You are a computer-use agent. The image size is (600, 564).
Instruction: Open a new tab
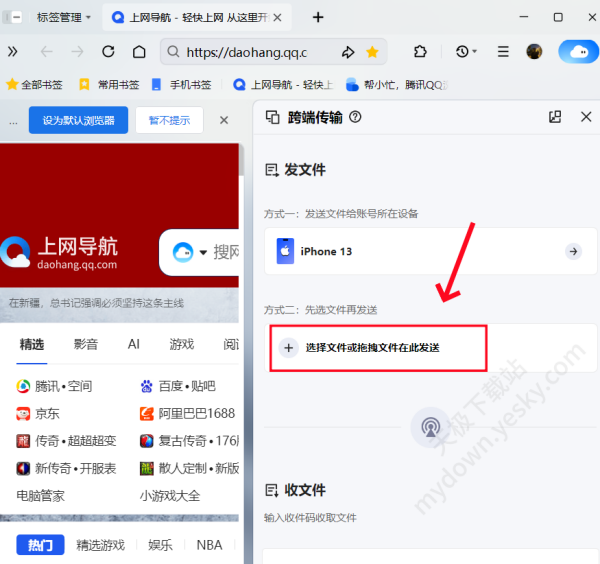(318, 17)
